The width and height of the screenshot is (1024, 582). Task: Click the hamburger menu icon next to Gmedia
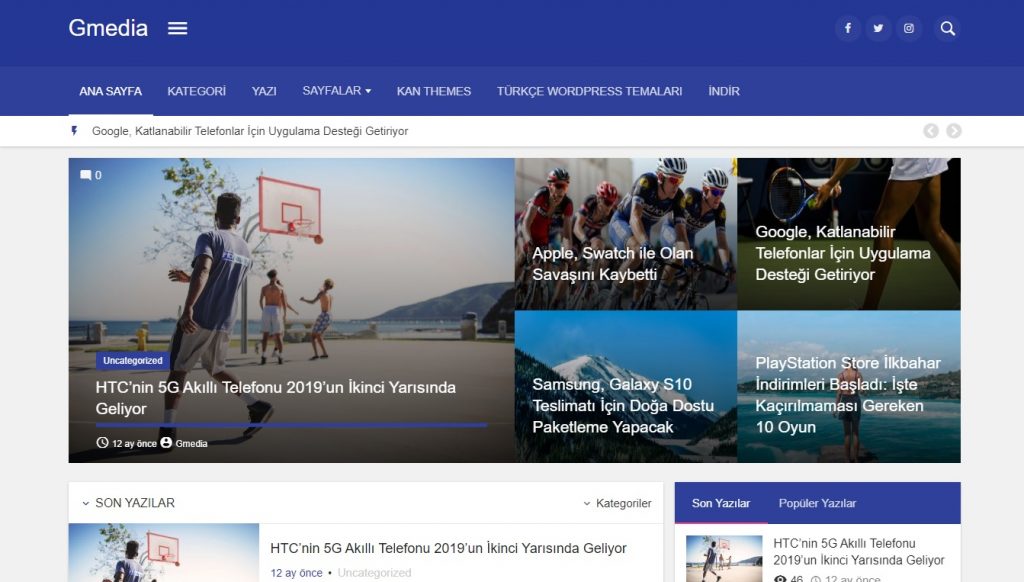(178, 28)
